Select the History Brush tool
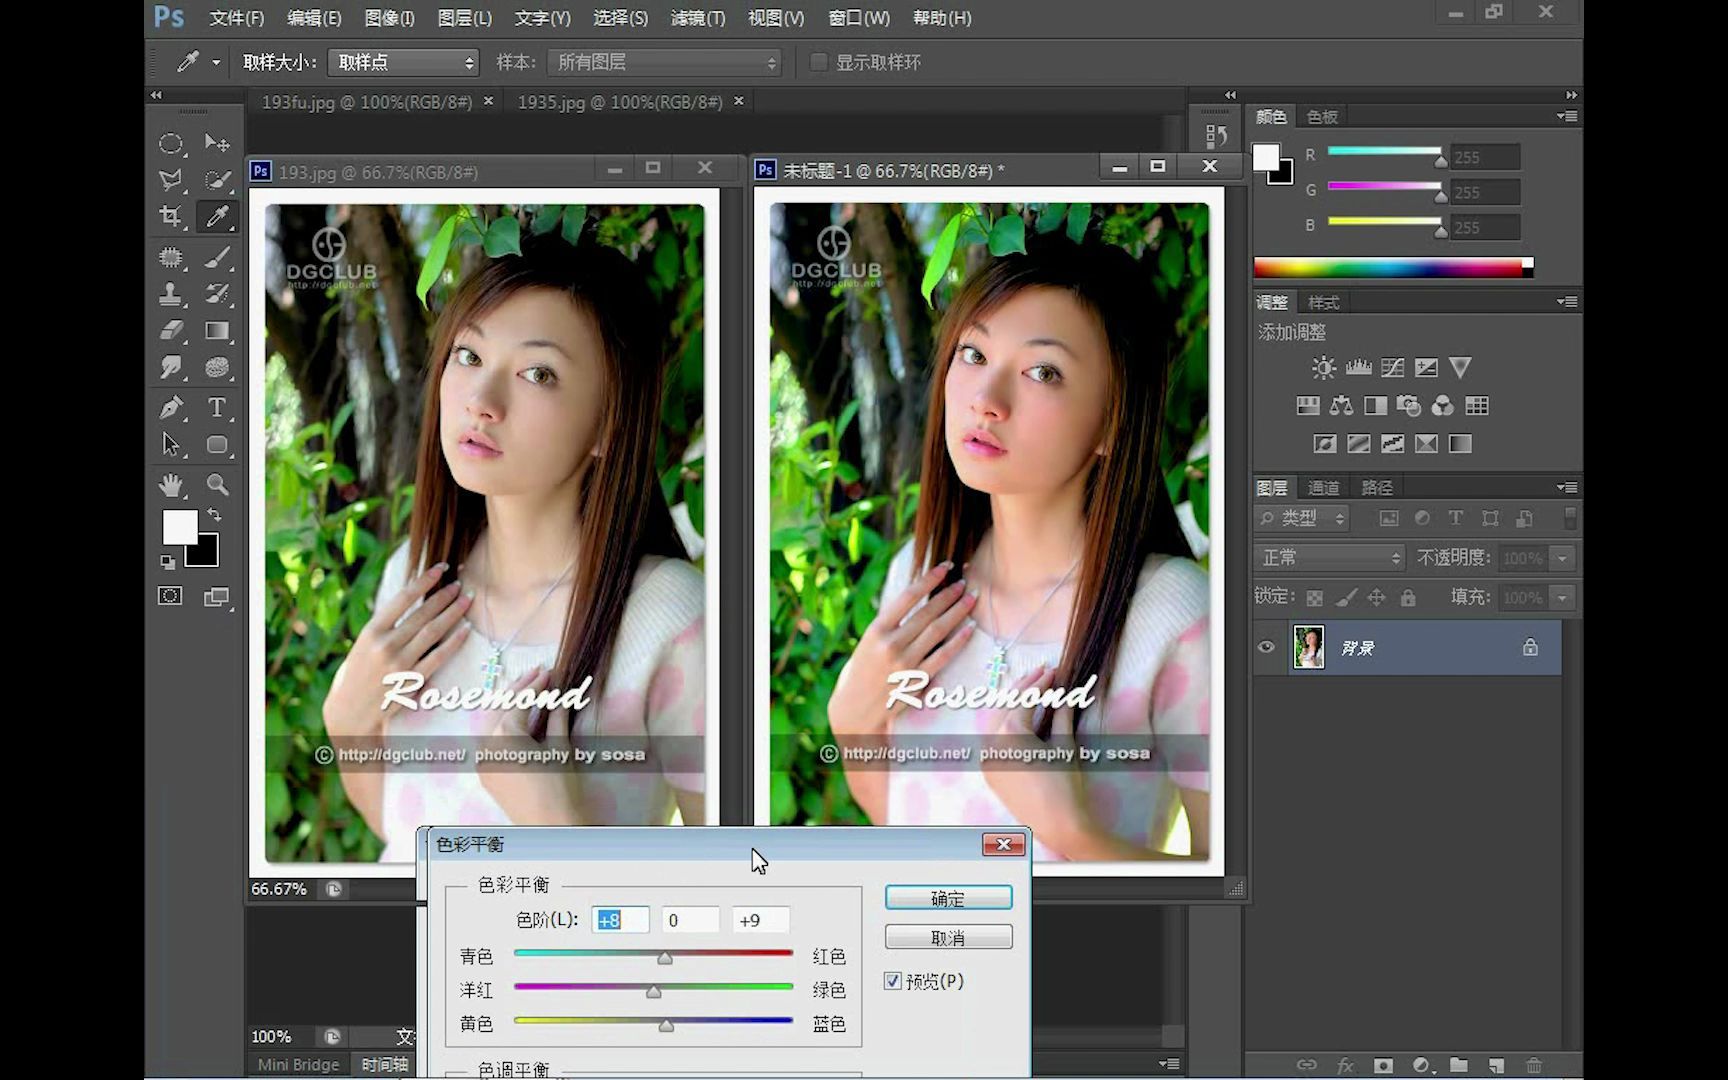 pyautogui.click(x=217, y=294)
